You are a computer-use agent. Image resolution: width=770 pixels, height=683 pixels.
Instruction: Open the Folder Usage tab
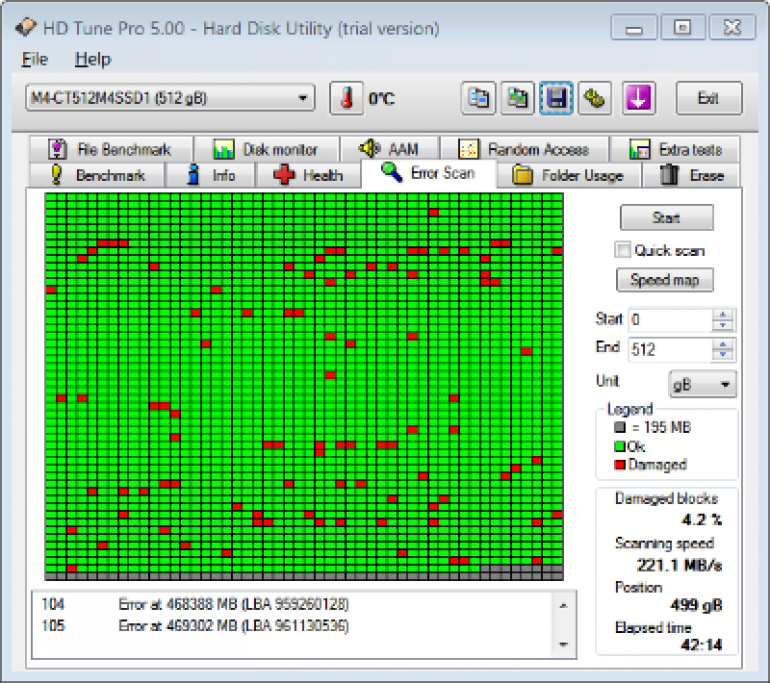[568, 175]
